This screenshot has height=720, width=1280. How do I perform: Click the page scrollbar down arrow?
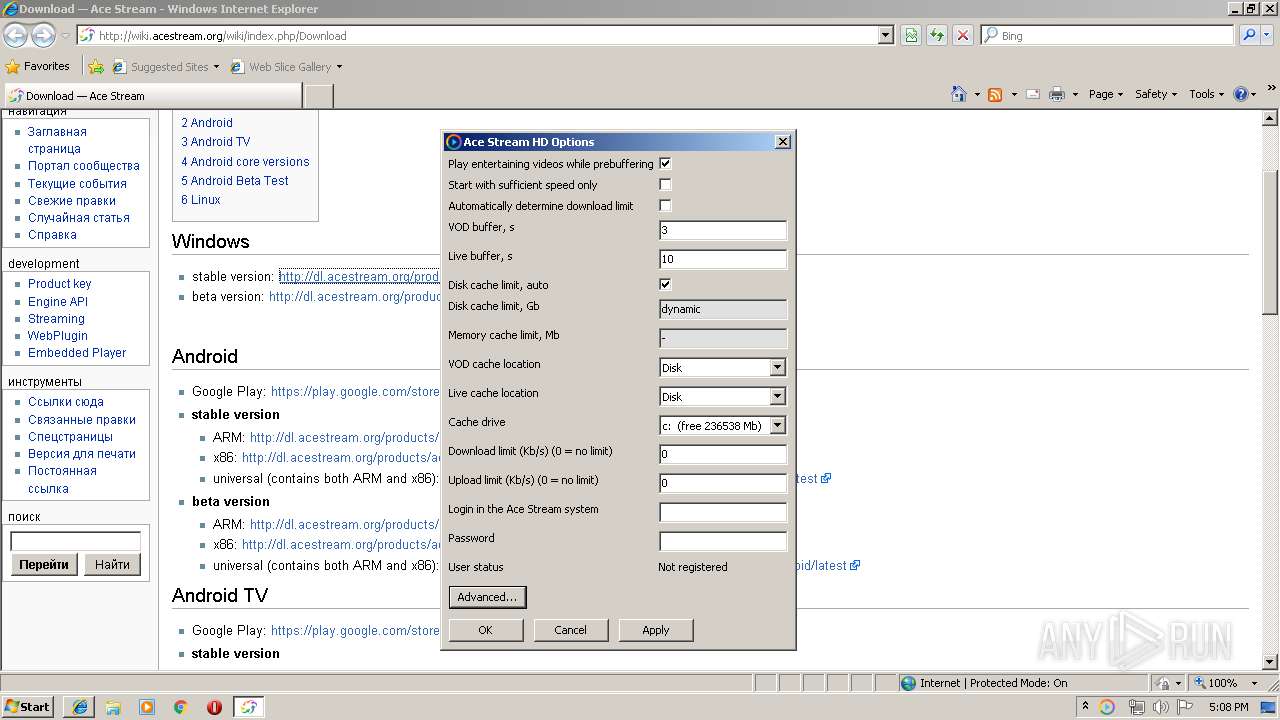[1271, 662]
